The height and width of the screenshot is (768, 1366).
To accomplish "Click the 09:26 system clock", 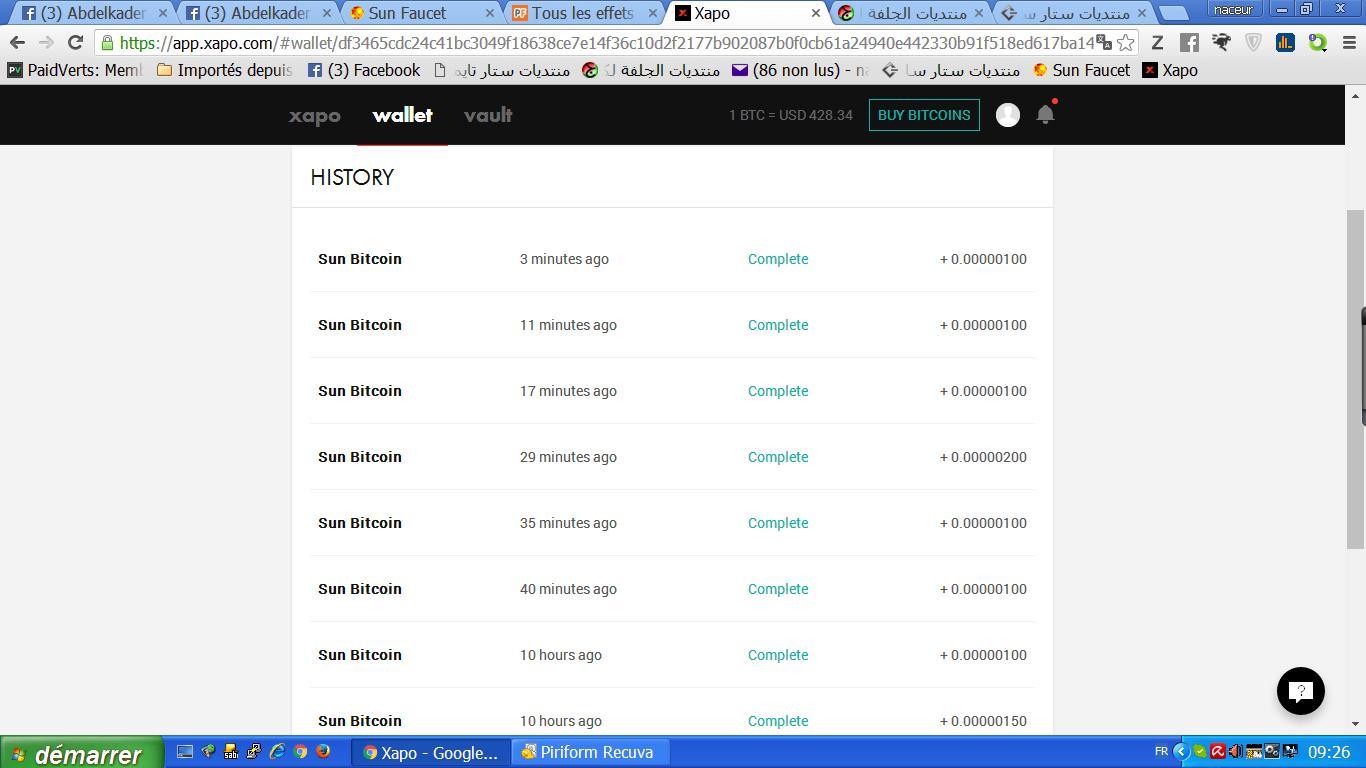I will 1329,752.
